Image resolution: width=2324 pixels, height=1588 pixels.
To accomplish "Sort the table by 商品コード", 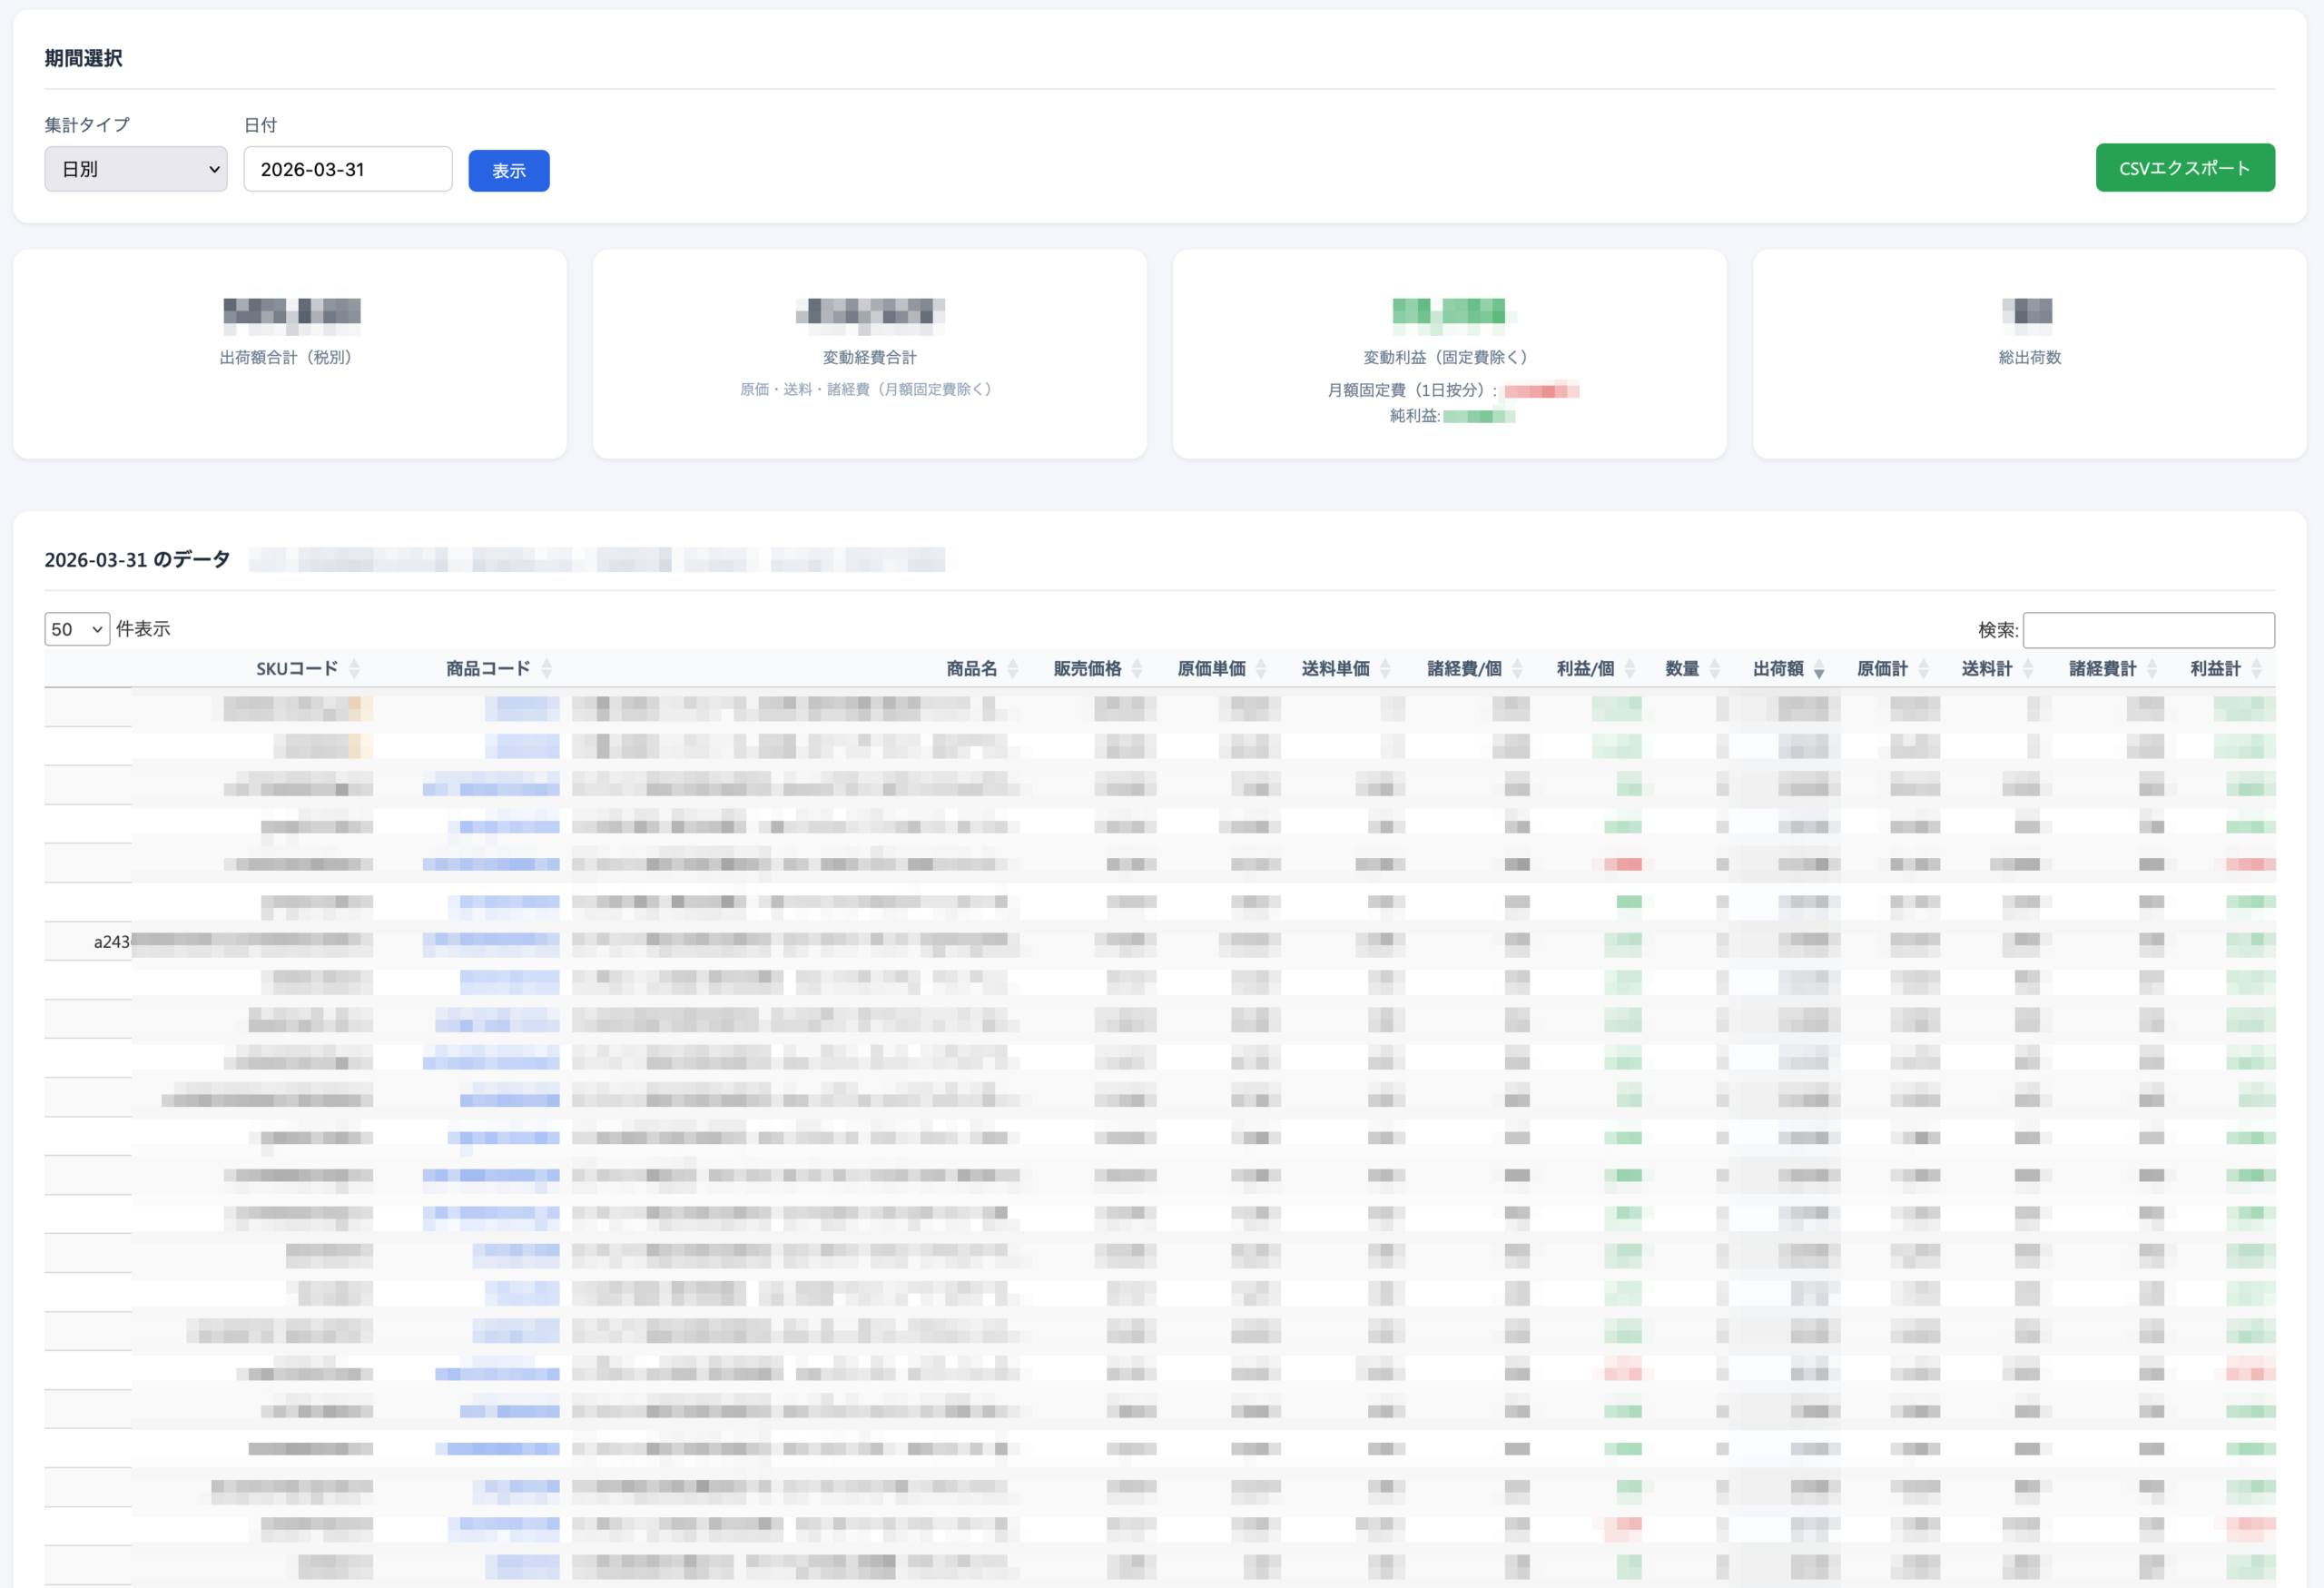I will (x=488, y=668).
